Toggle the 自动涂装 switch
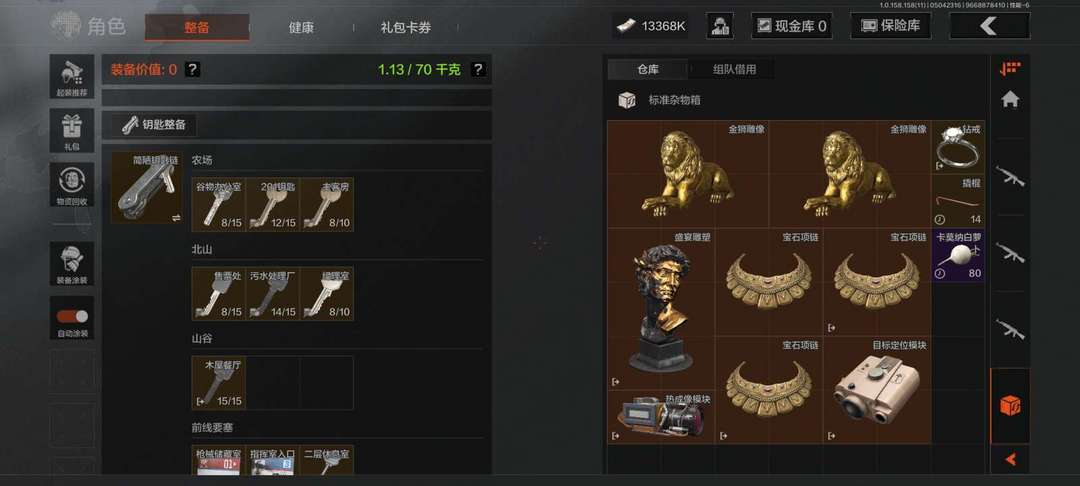Image resolution: width=1080 pixels, height=486 pixels. pyautogui.click(x=72, y=317)
